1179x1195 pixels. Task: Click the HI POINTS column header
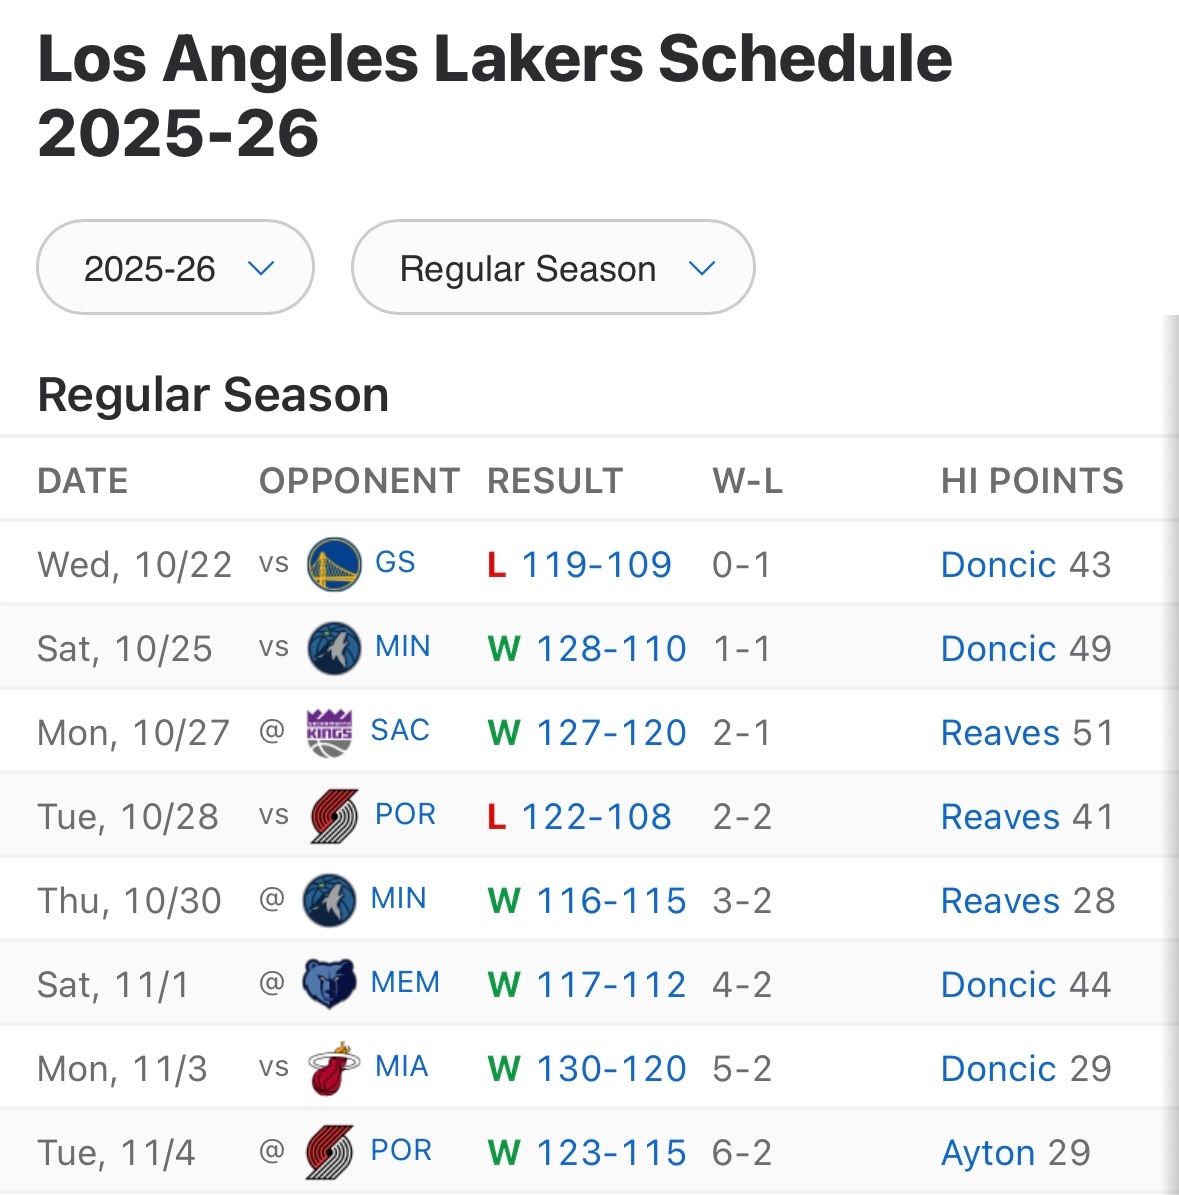click(1031, 481)
